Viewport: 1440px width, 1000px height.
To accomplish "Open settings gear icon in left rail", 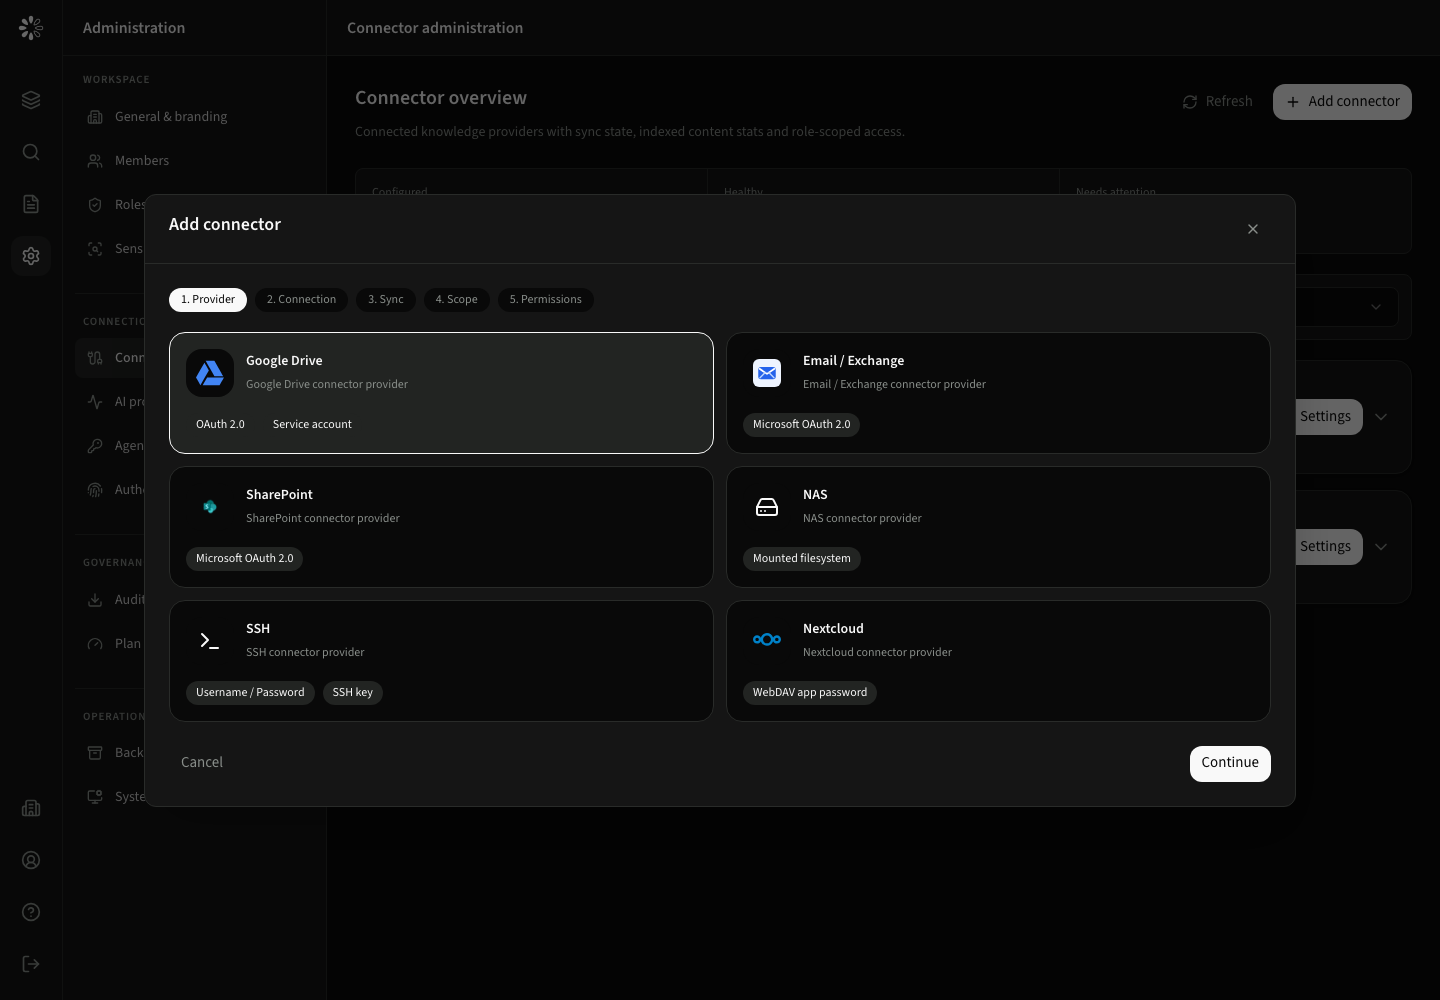I will tap(31, 256).
